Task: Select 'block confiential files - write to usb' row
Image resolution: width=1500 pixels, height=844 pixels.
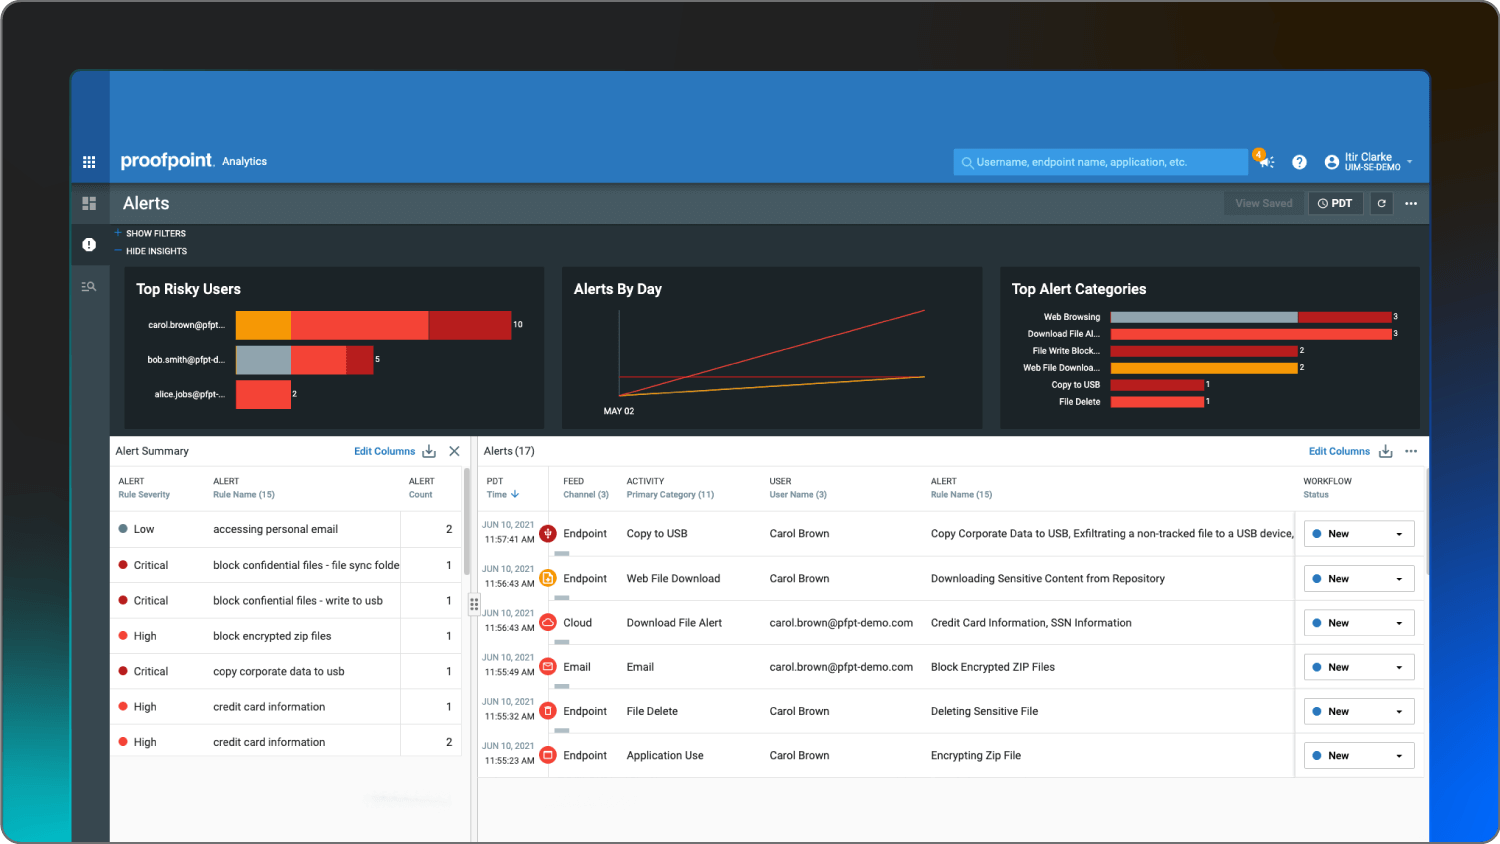Action: [286, 600]
